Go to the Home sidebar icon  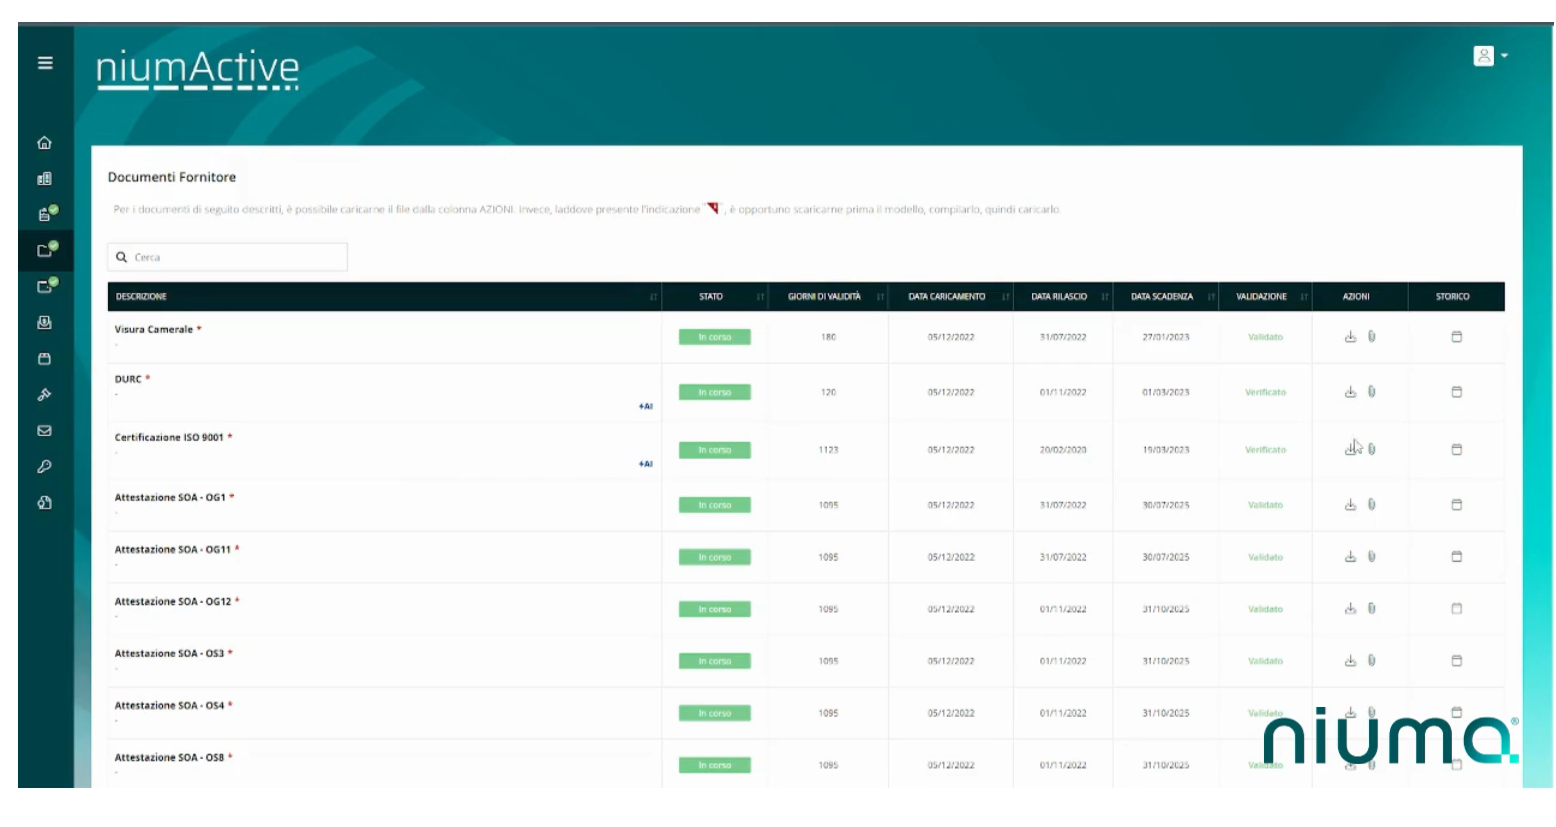pyautogui.click(x=45, y=143)
